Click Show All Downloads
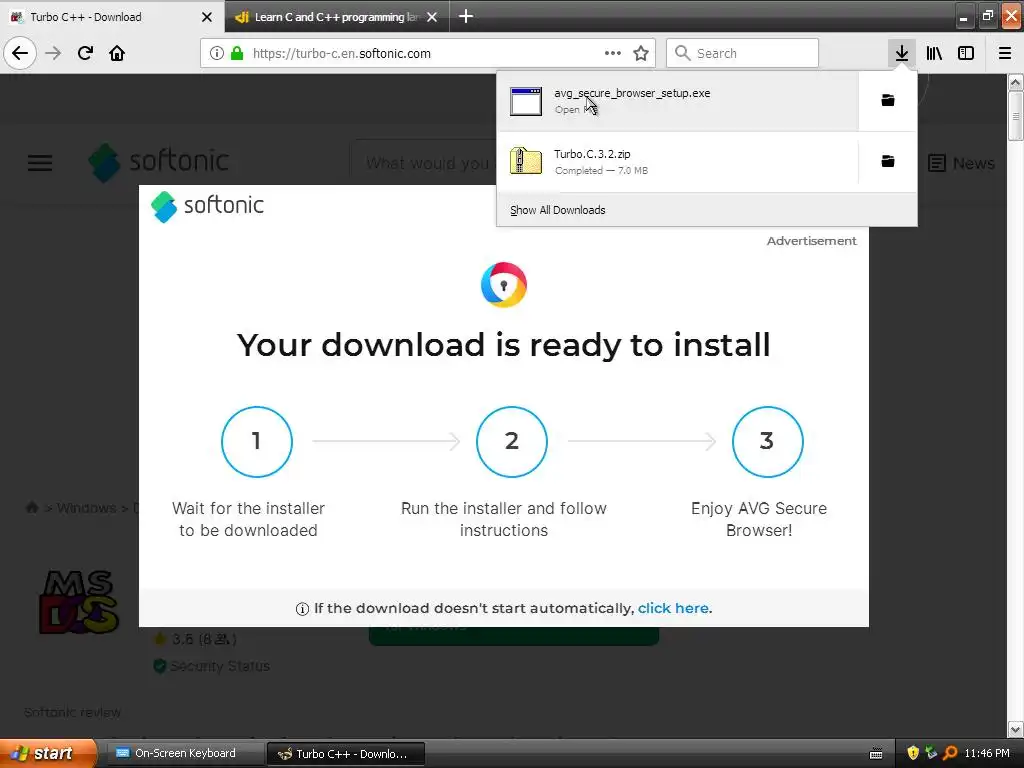This screenshot has width=1024, height=768. point(558,210)
